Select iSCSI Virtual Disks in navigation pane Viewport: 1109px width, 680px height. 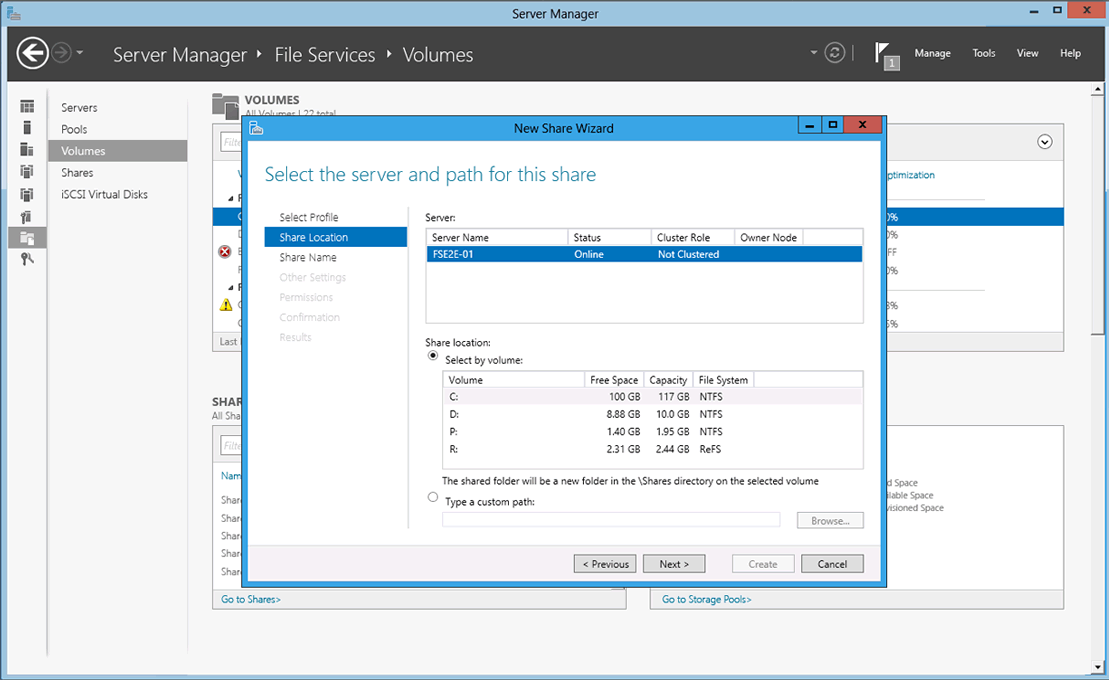105,195
